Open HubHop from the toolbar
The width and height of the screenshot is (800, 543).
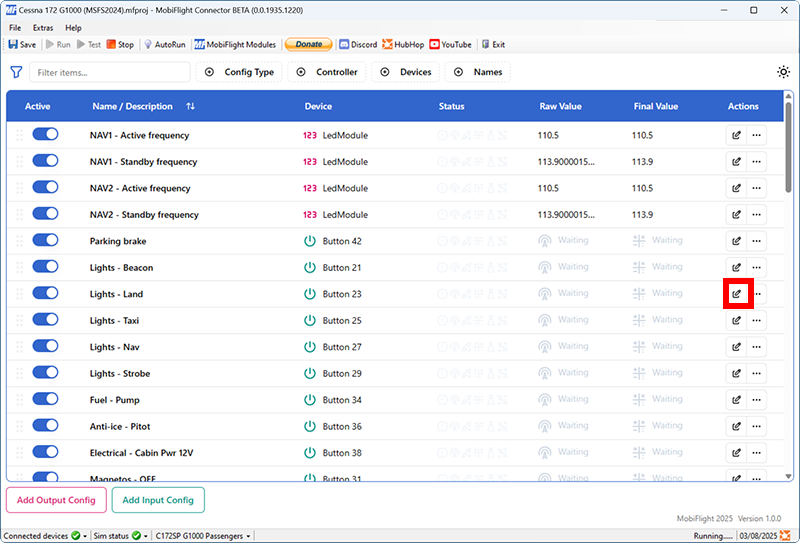point(403,44)
